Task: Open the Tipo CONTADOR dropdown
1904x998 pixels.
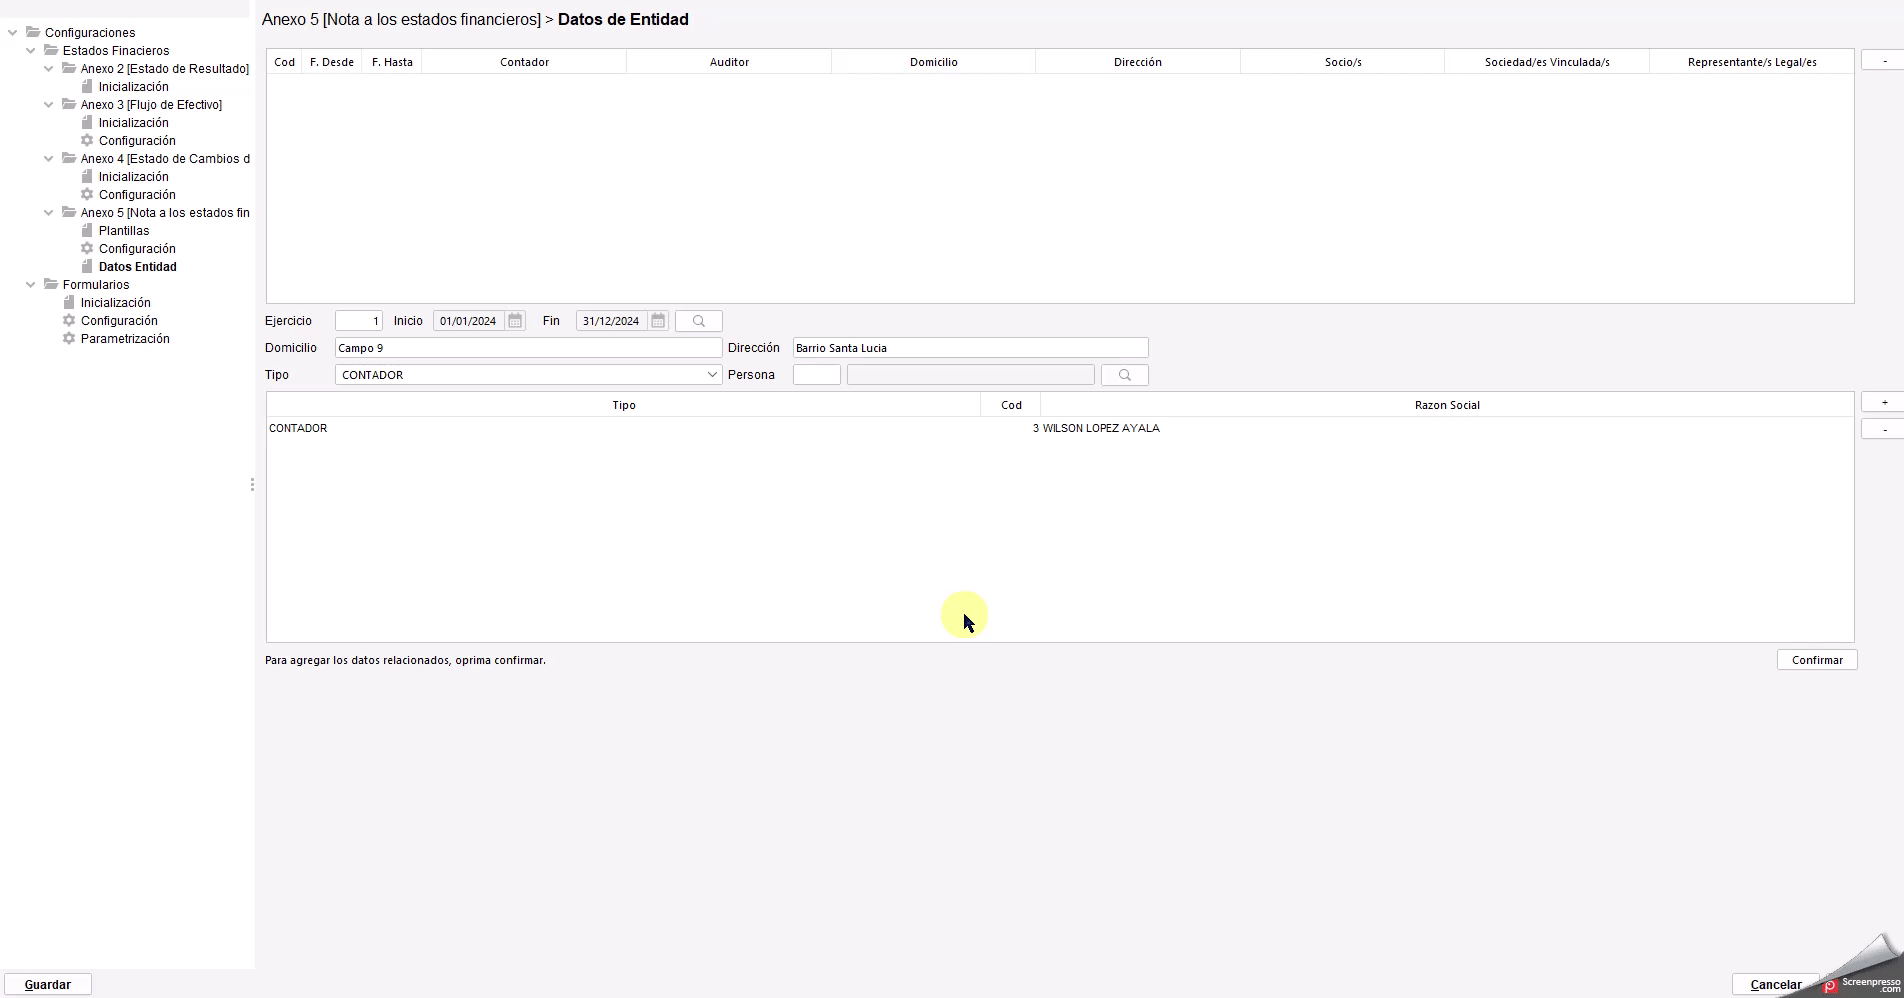Action: point(712,375)
